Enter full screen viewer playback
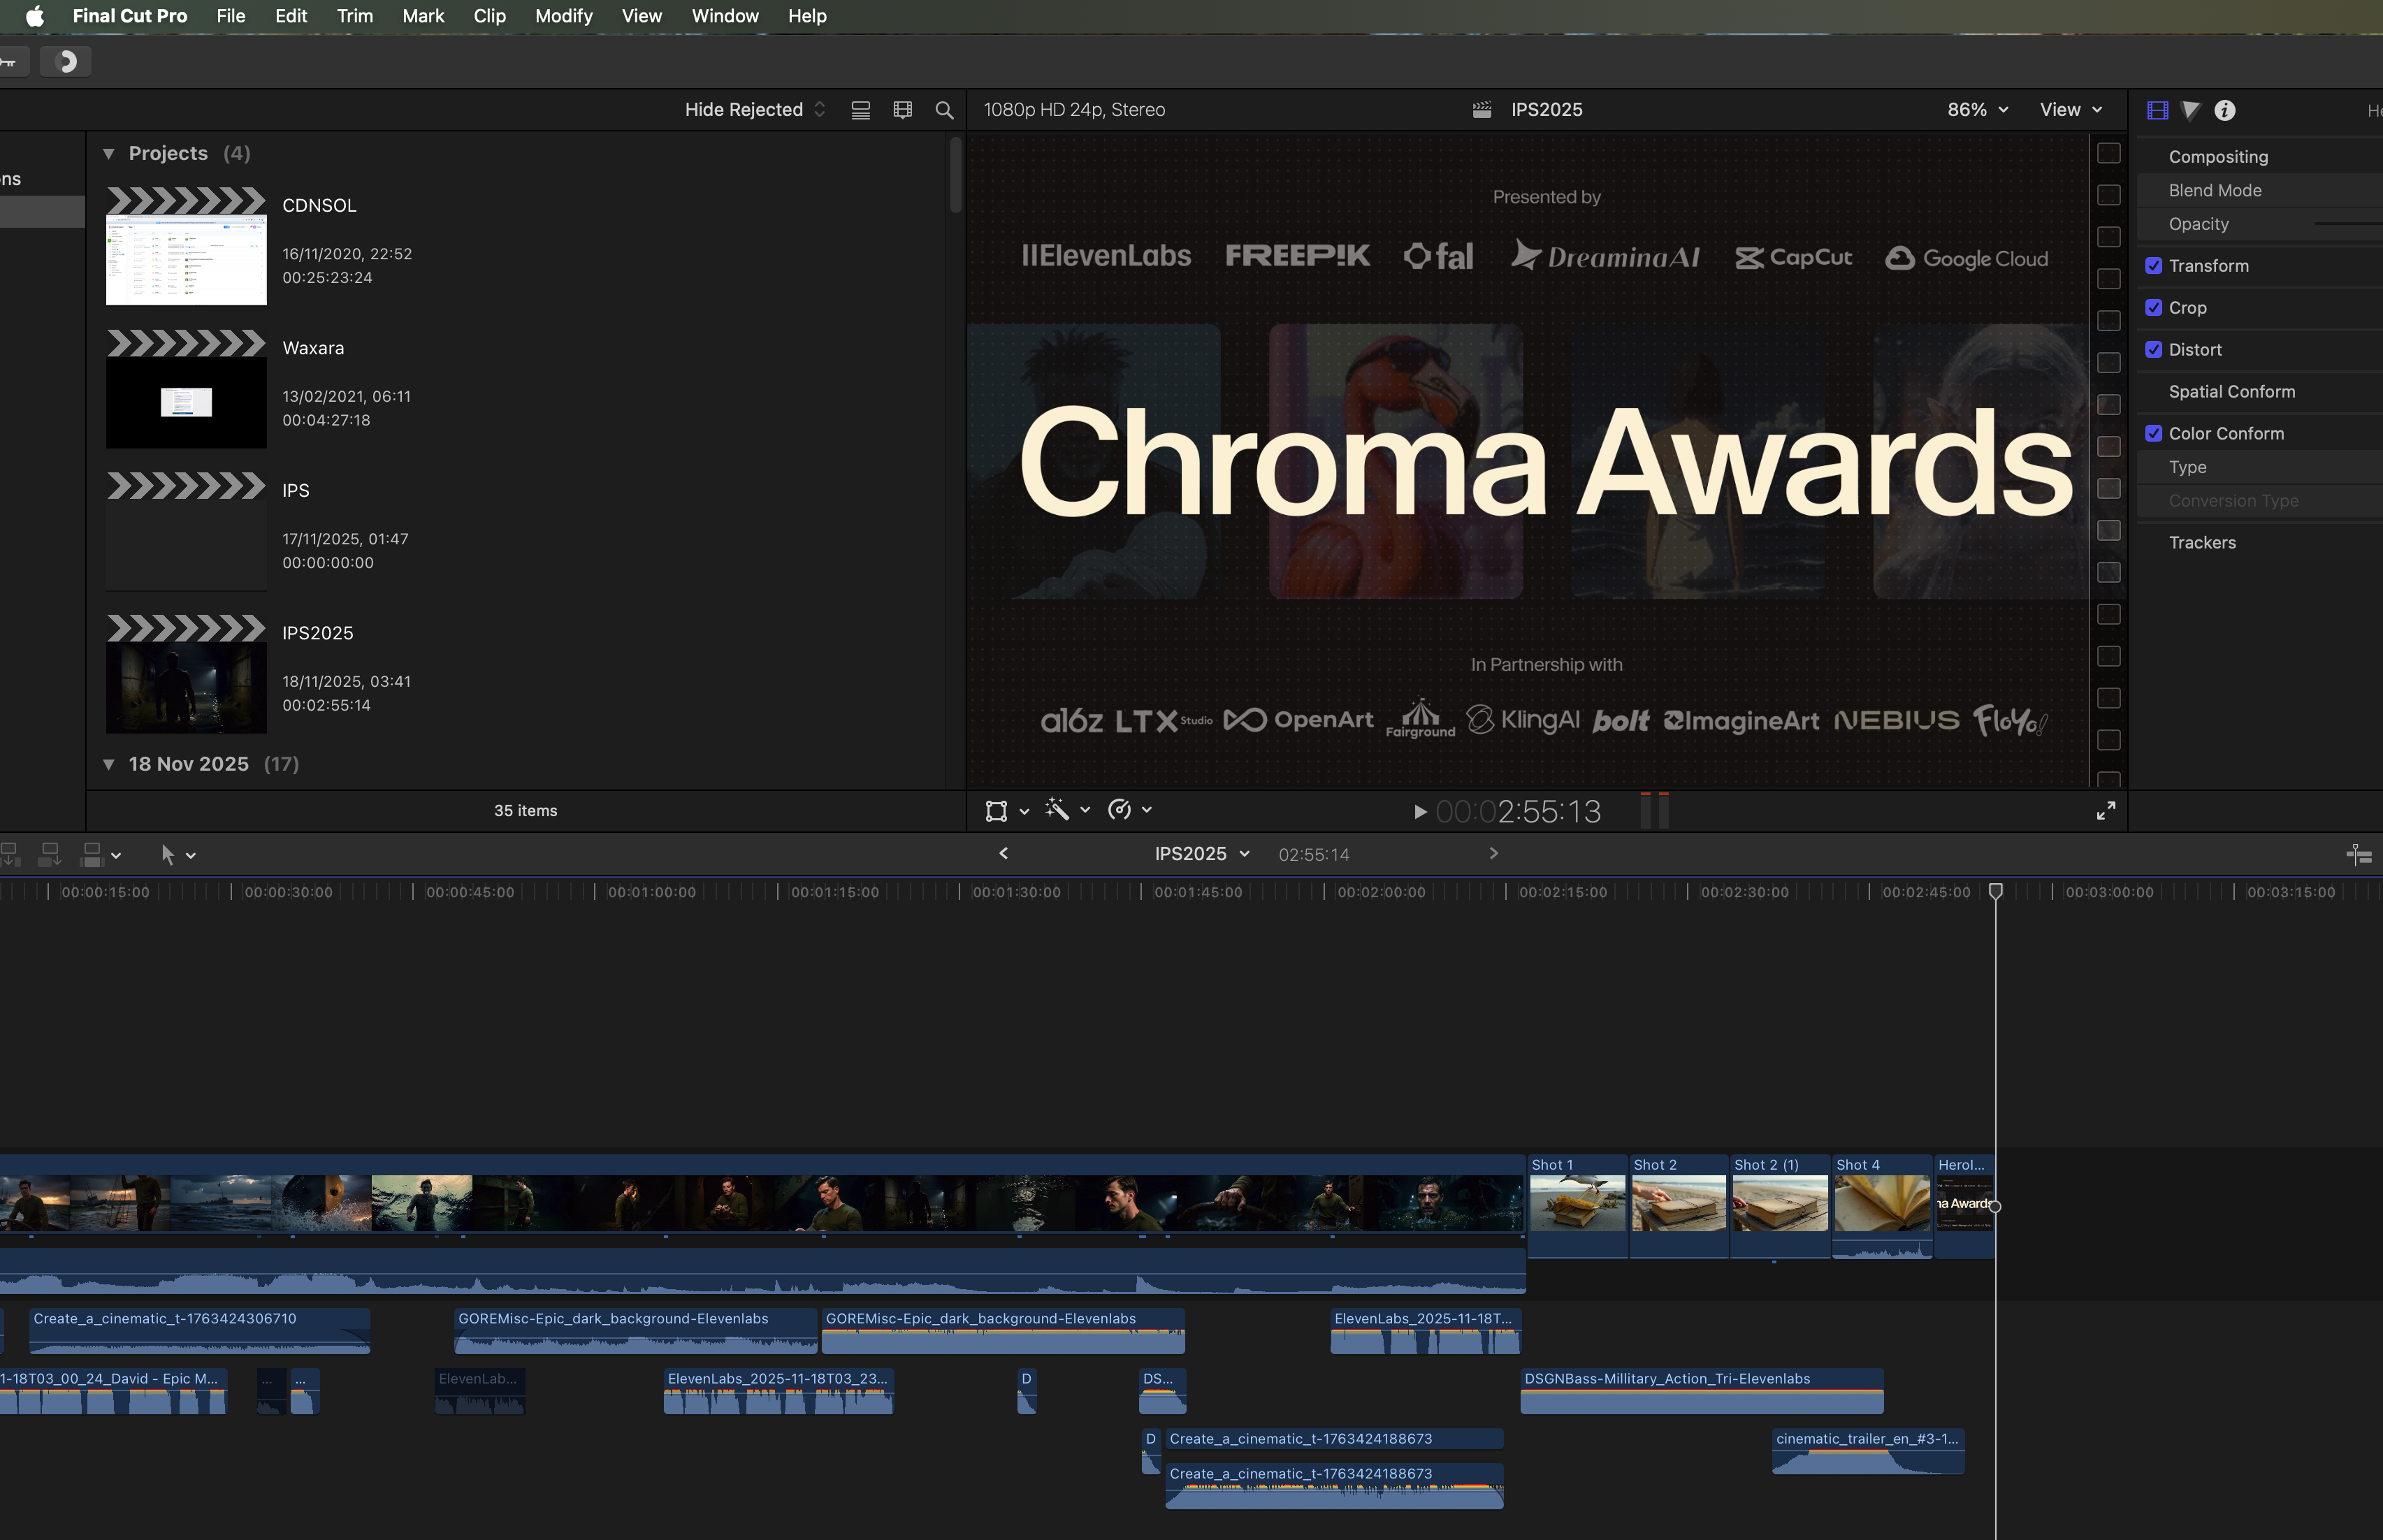This screenshot has width=2383, height=1540. coord(2105,811)
